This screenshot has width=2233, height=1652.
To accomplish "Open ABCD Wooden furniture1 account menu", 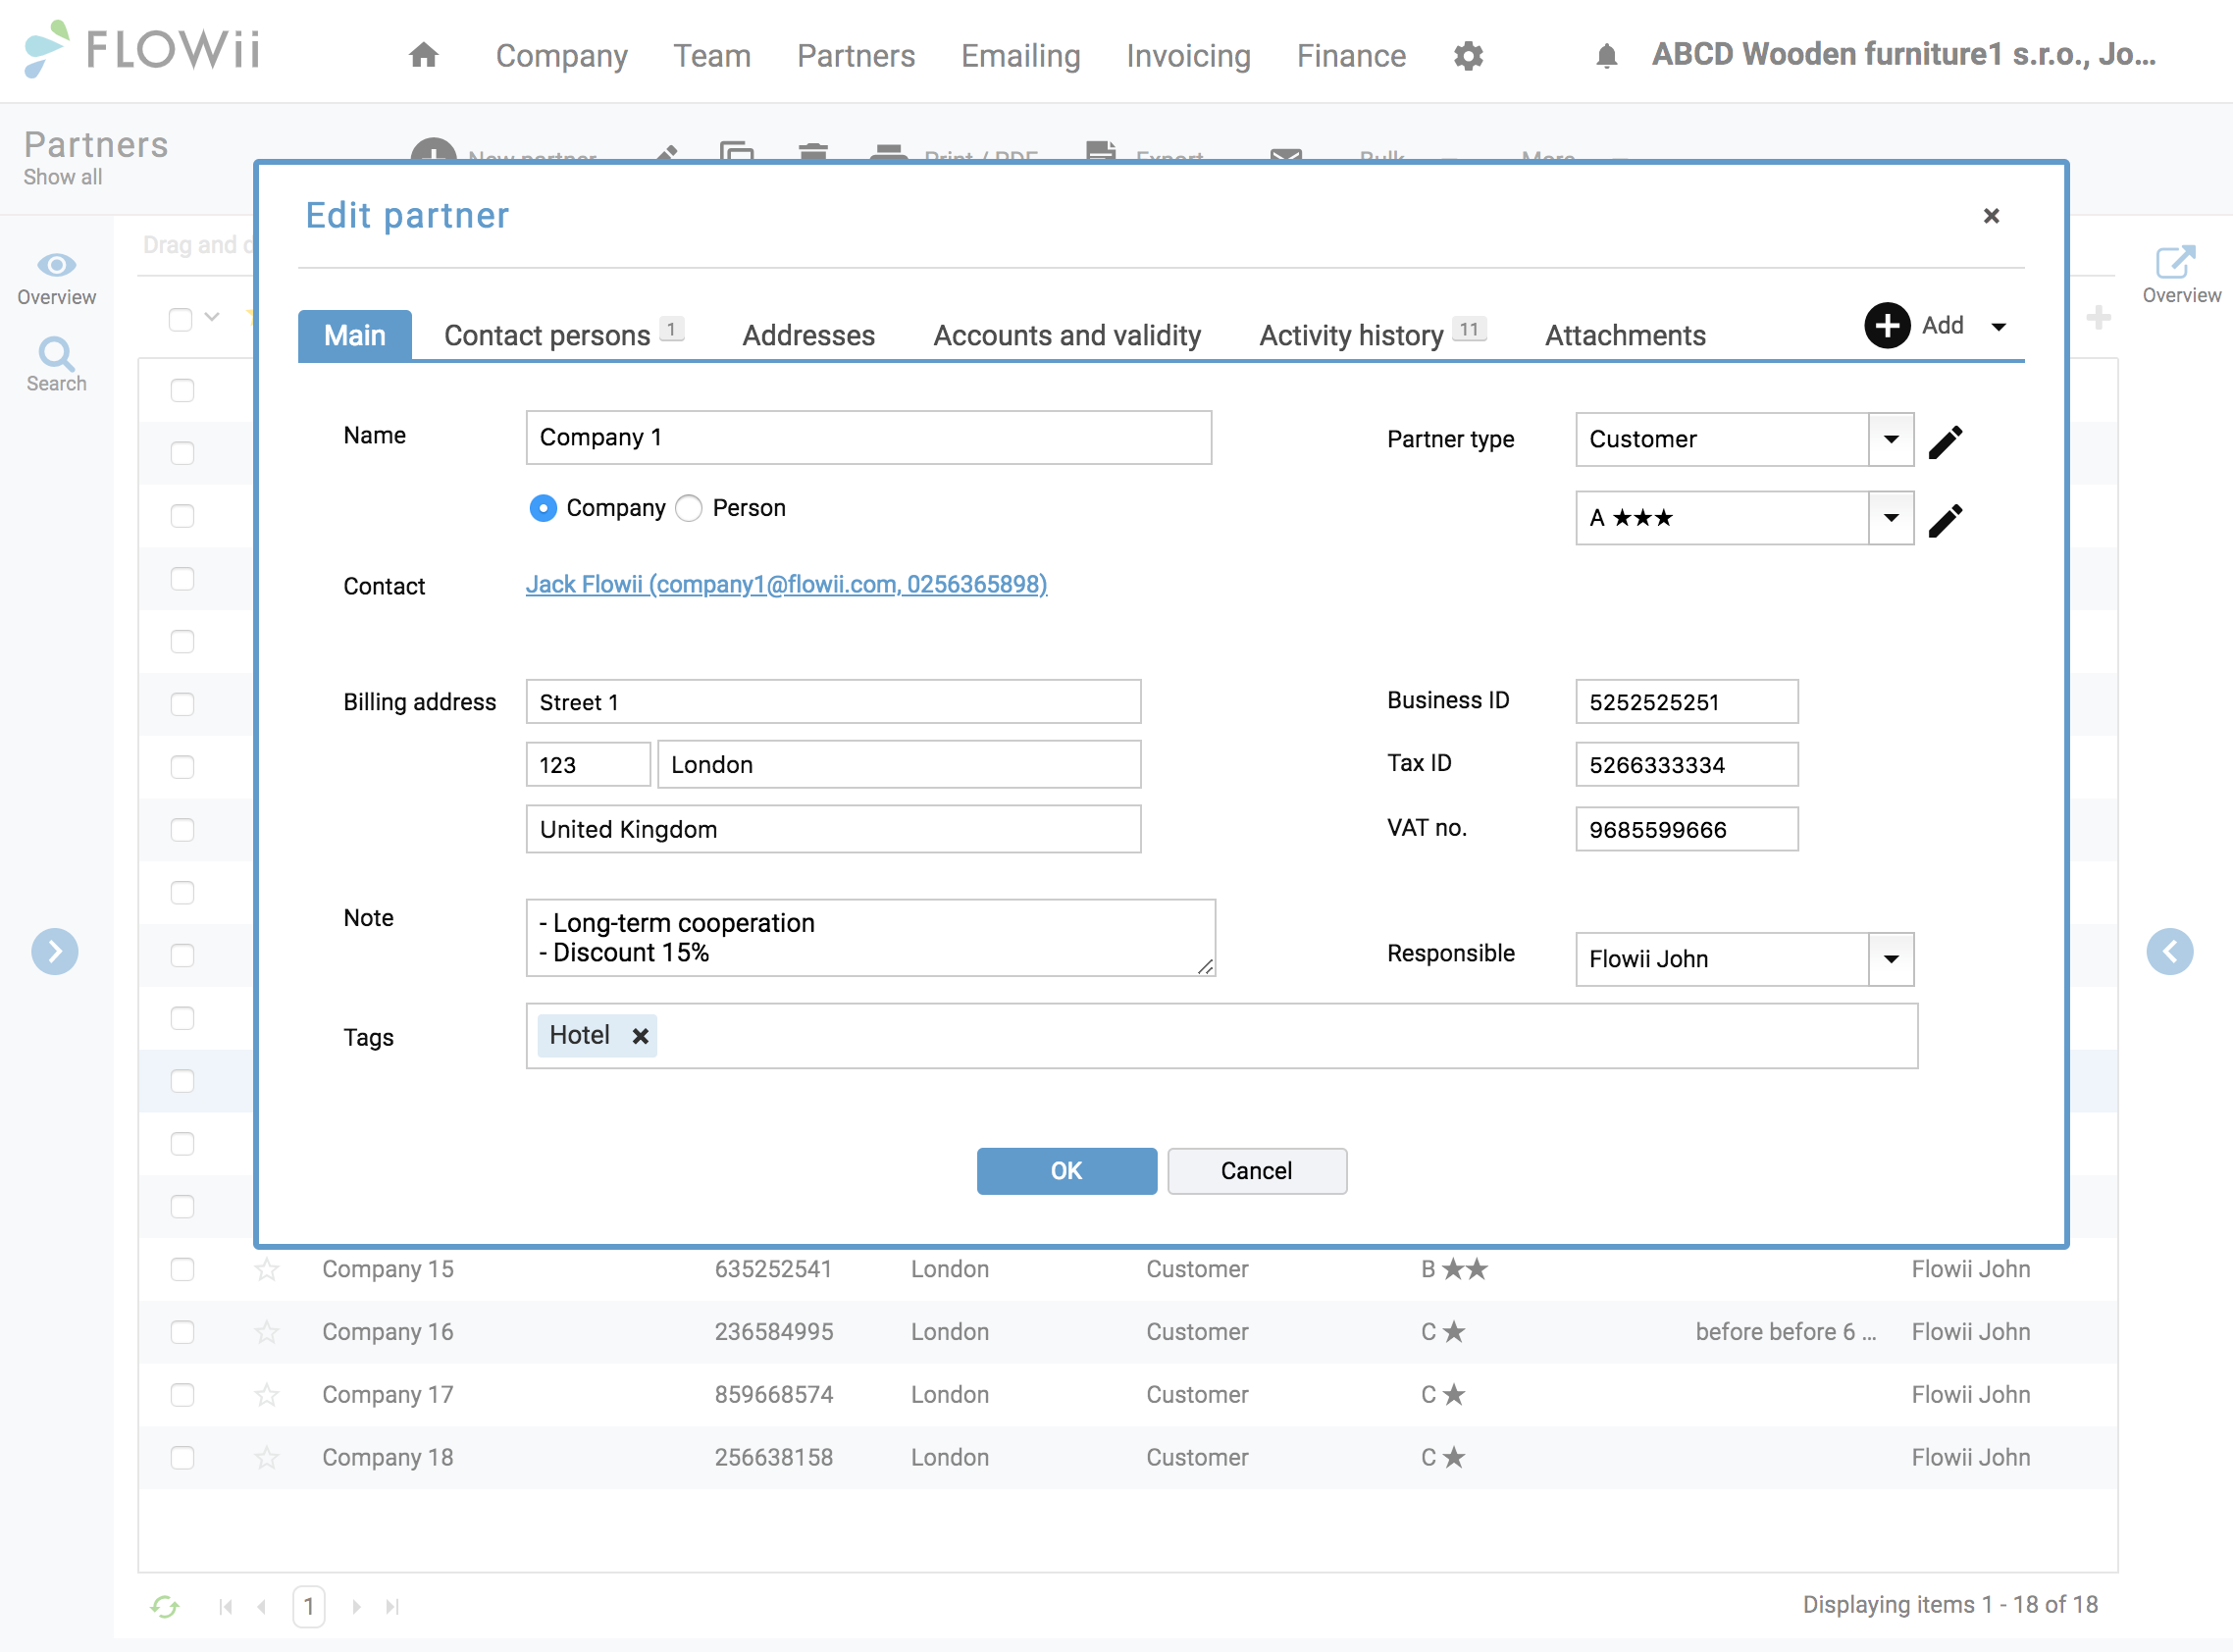I will (x=1903, y=55).
